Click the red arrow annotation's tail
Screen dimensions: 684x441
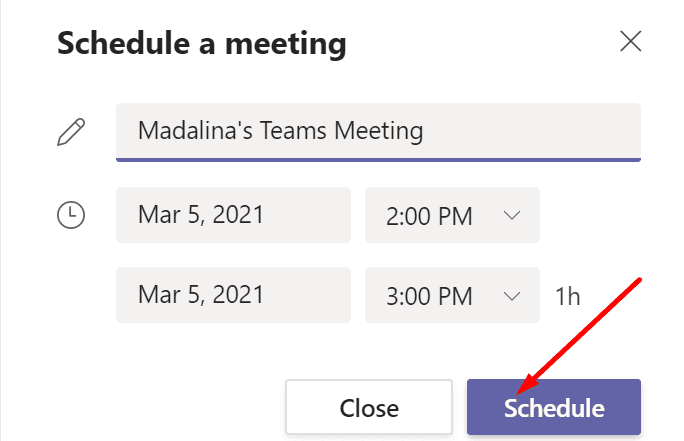[638, 281]
